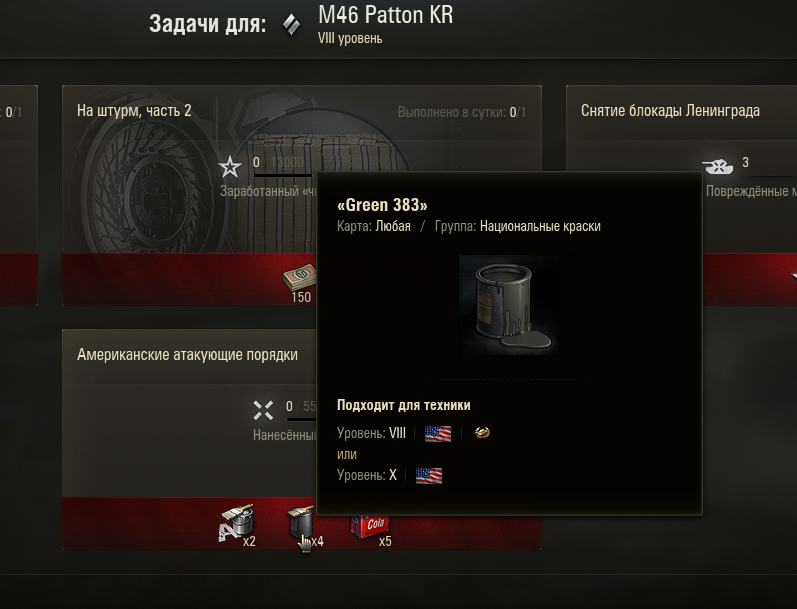Image resolution: width=797 pixels, height=609 pixels.
Task: Click the USA flag next to Уровень: X
Action: point(428,476)
